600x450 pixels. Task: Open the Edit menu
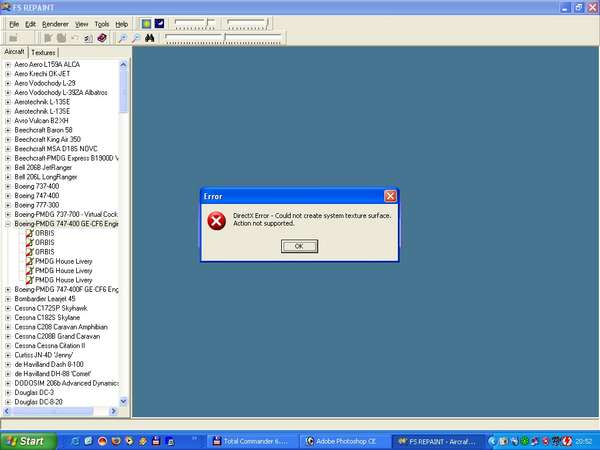point(30,24)
